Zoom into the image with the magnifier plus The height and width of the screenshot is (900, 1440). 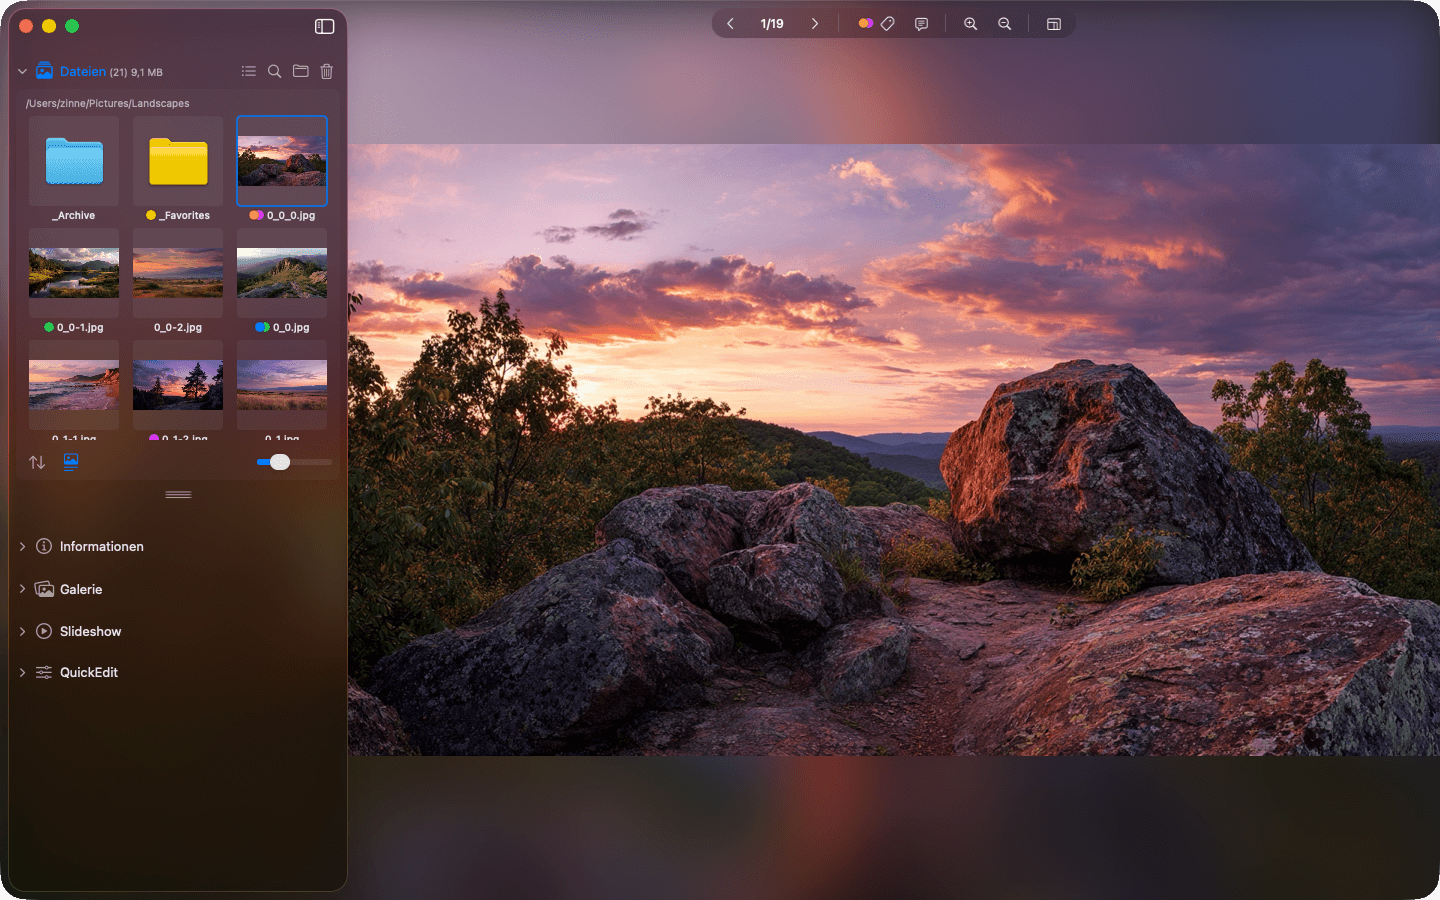[x=970, y=23]
